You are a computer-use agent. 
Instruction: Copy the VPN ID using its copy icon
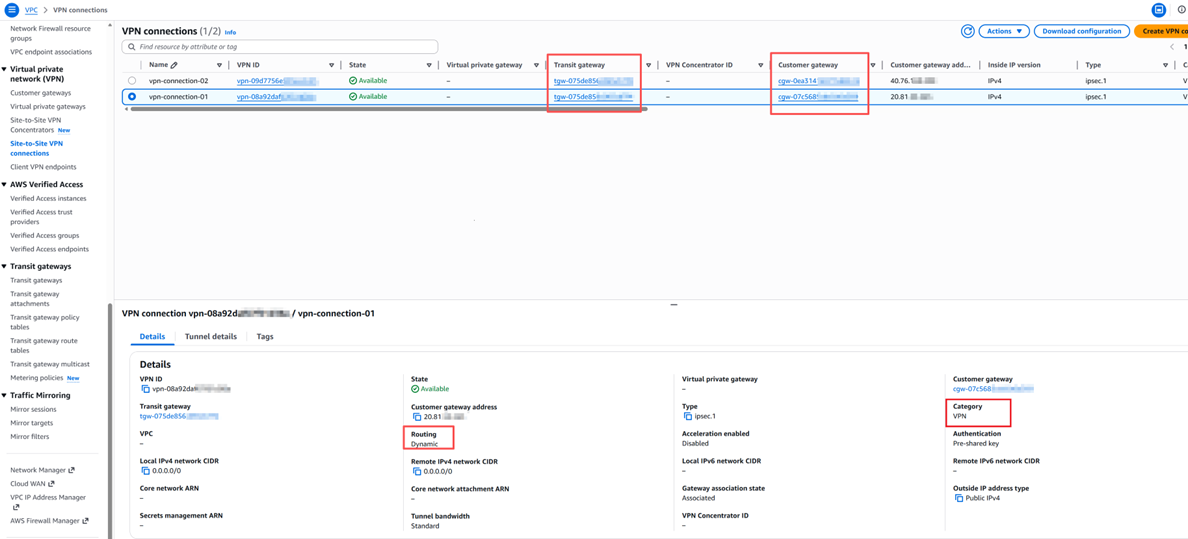(x=145, y=389)
